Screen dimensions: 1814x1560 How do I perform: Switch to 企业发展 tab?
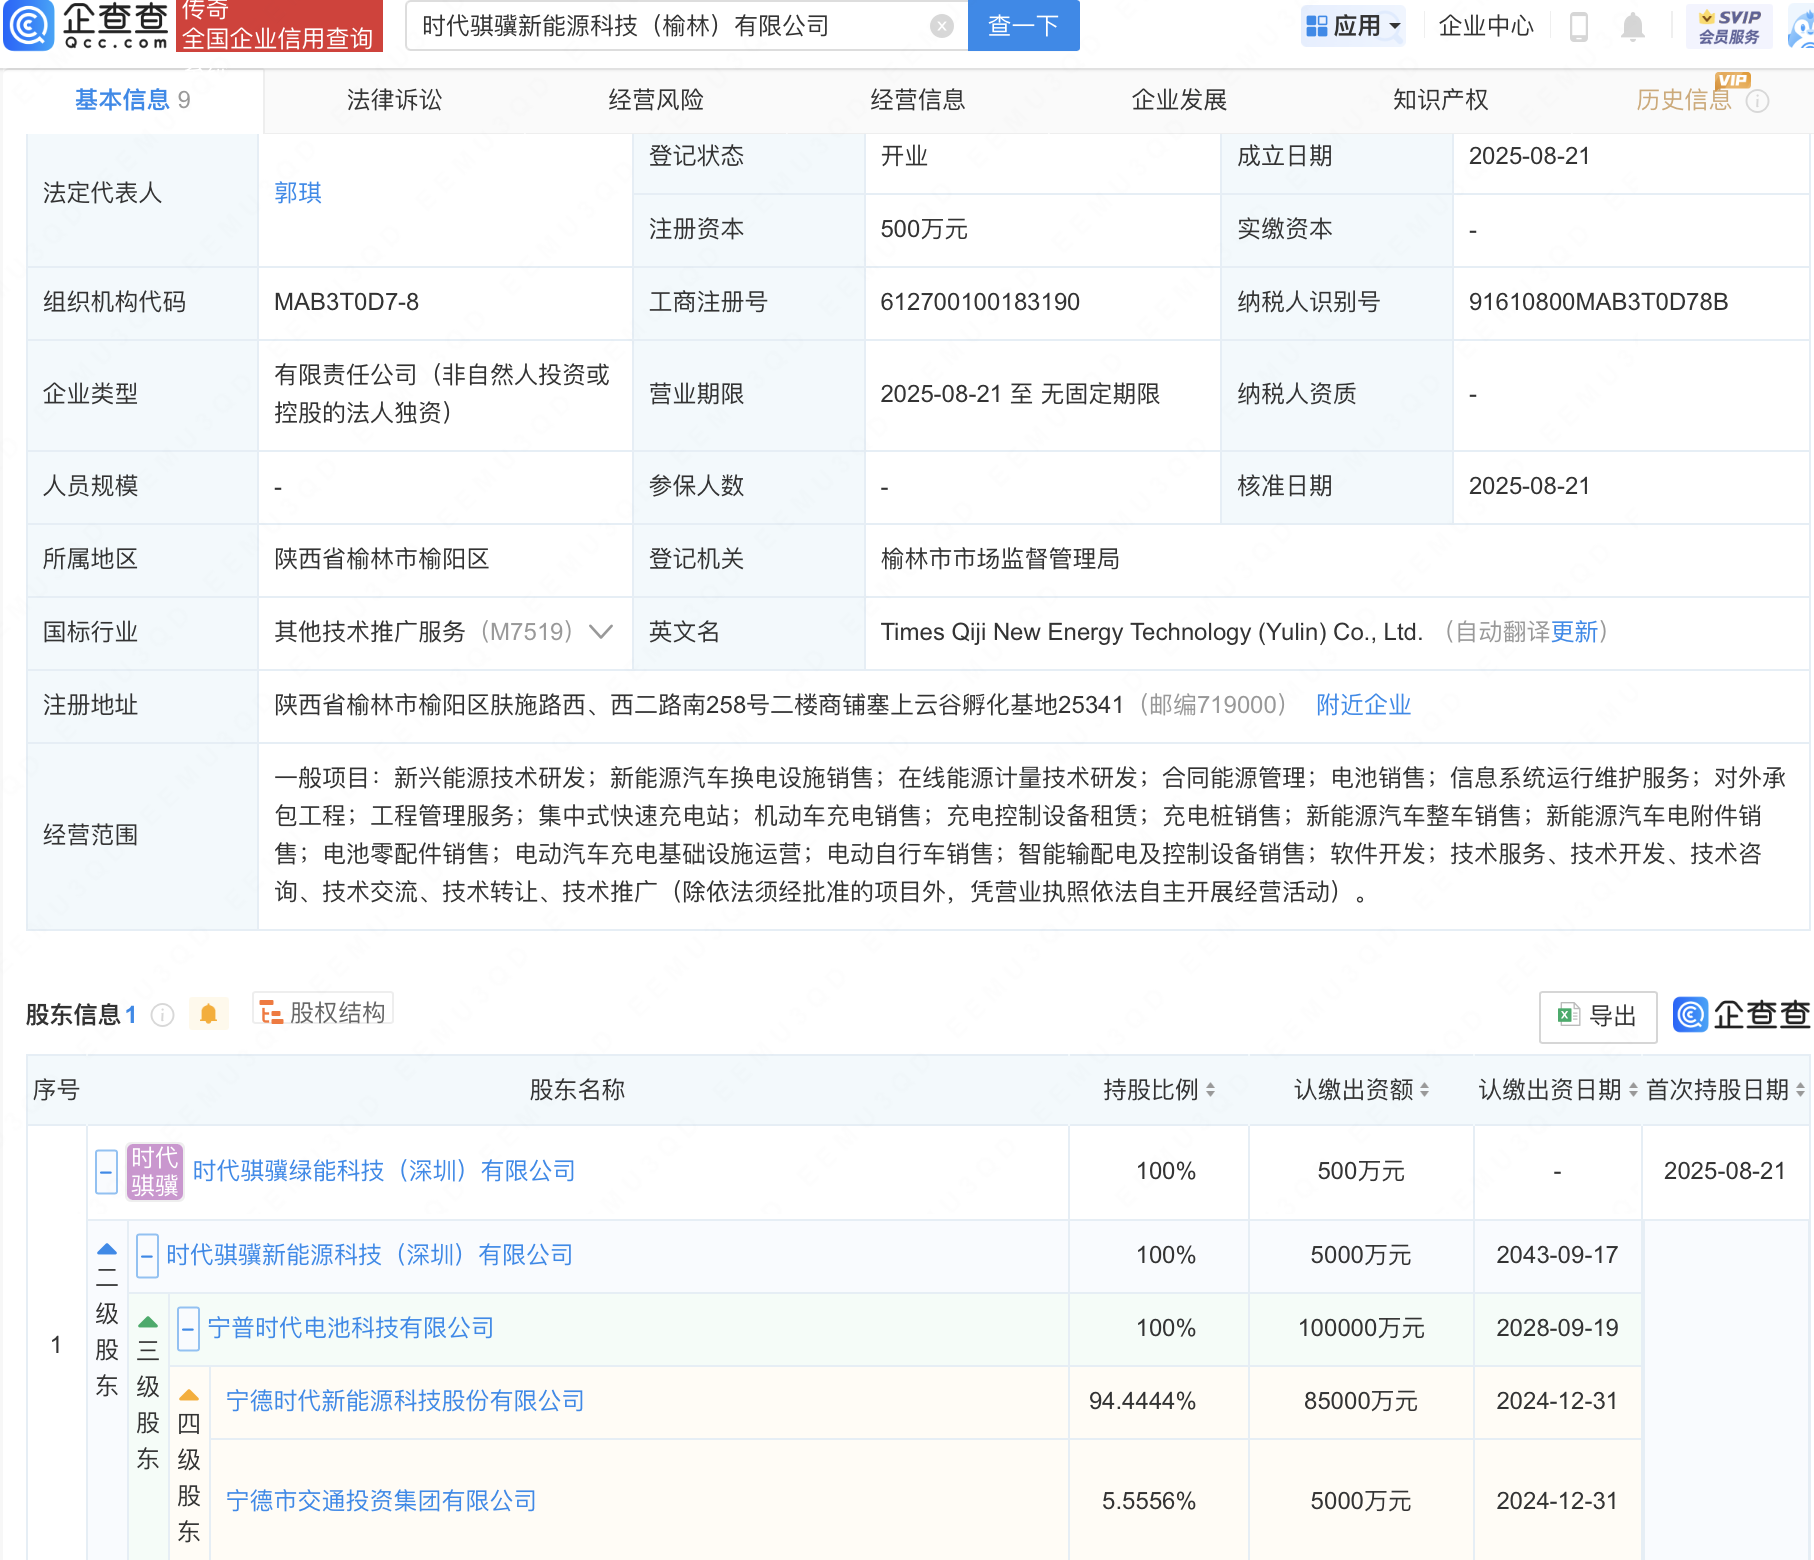[x=1179, y=100]
